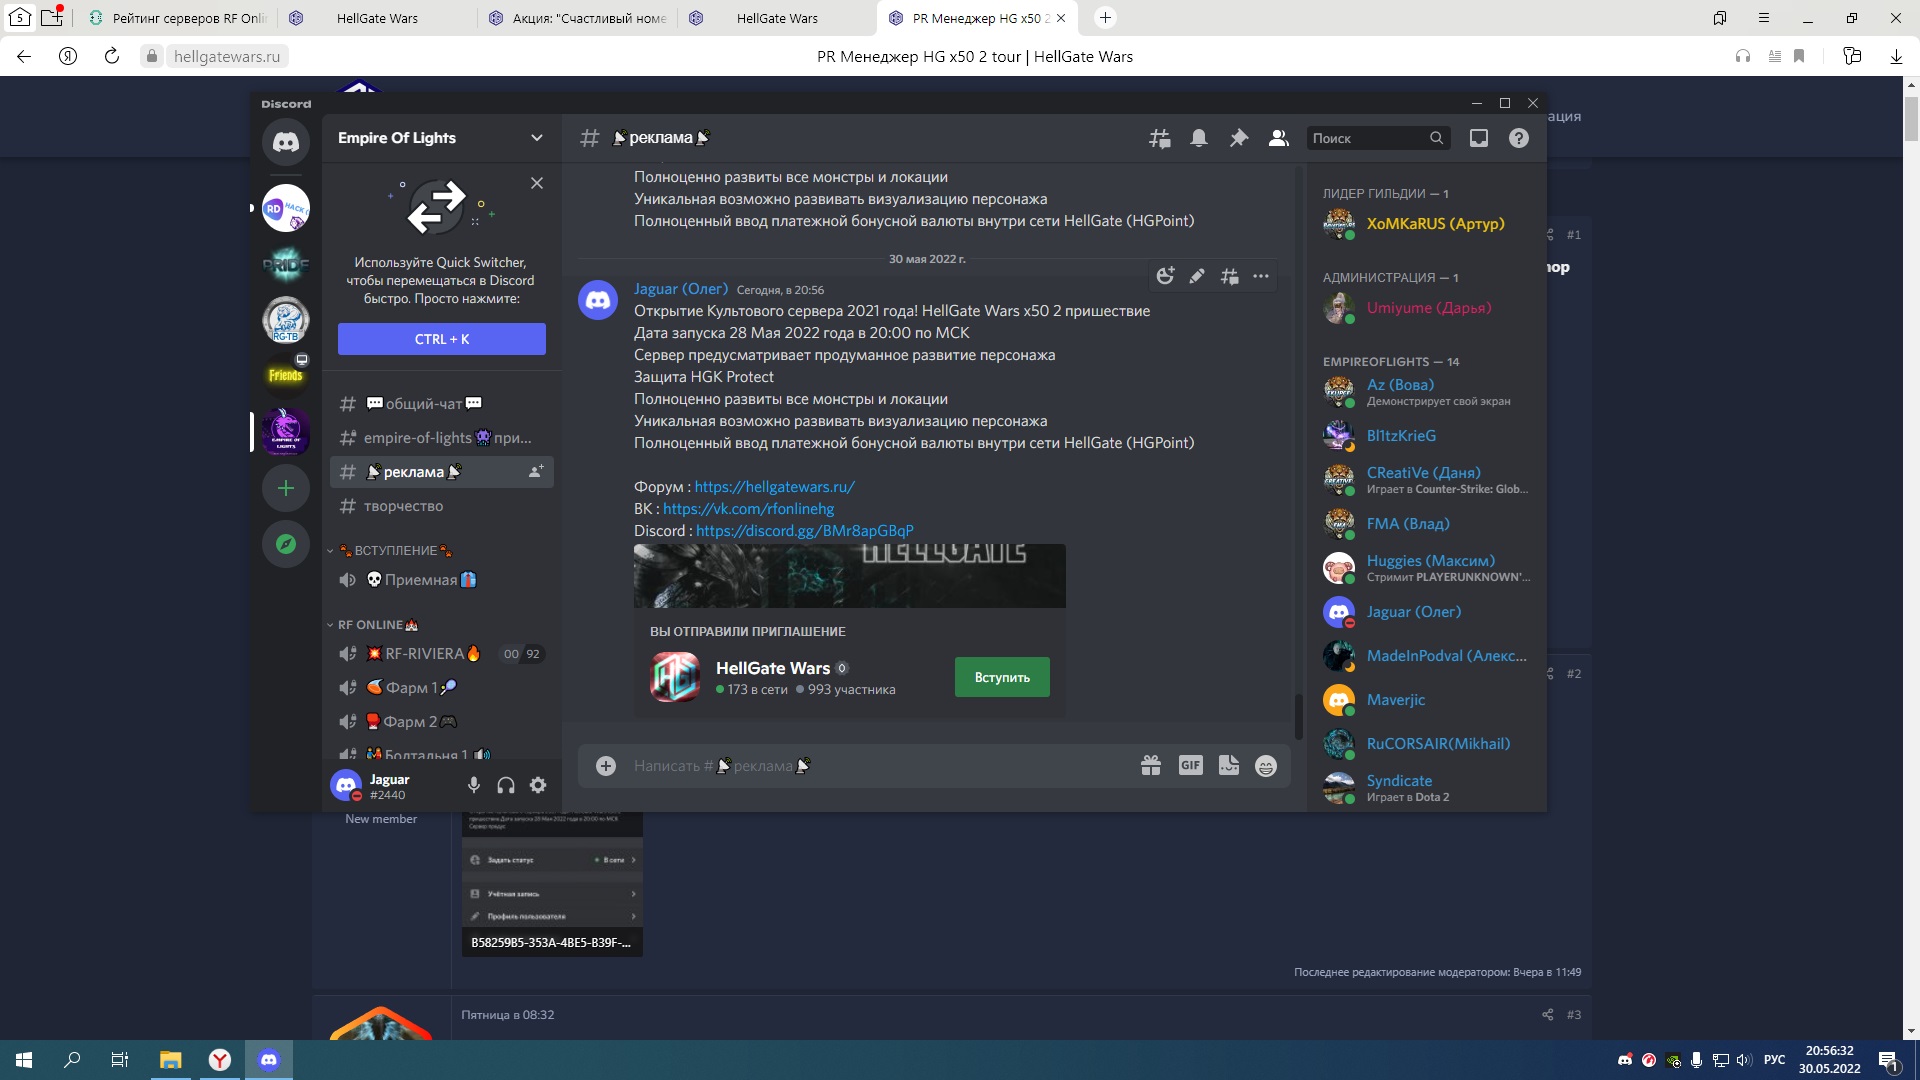Join the Приемная voice channel
The image size is (1920, 1080).
[x=441, y=580]
